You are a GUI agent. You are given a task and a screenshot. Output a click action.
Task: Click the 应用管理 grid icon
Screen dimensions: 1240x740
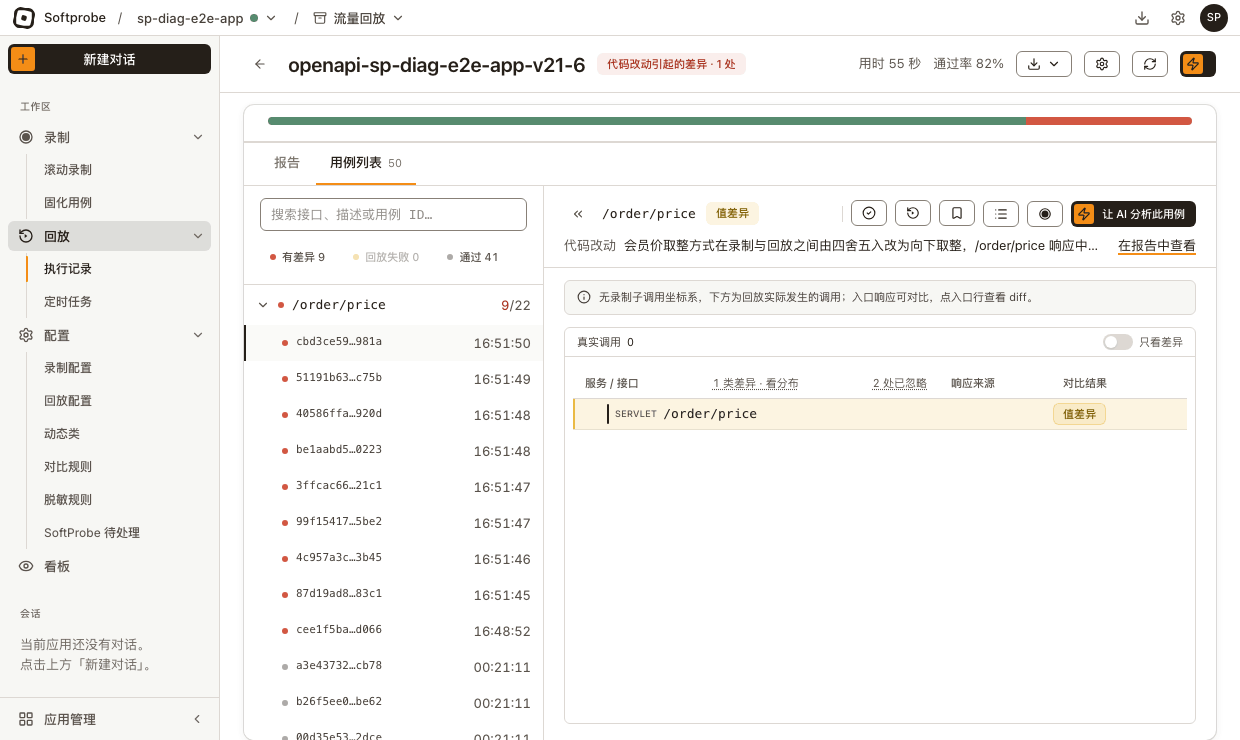click(26, 719)
